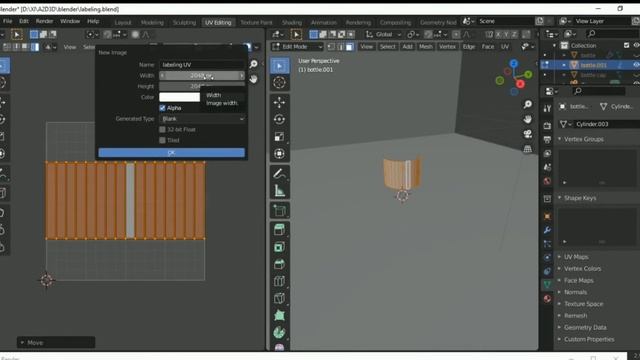Screen dimensions: 640x360
Task: Click the 3D viewport zoom magnifier icon
Action: coord(528,104)
